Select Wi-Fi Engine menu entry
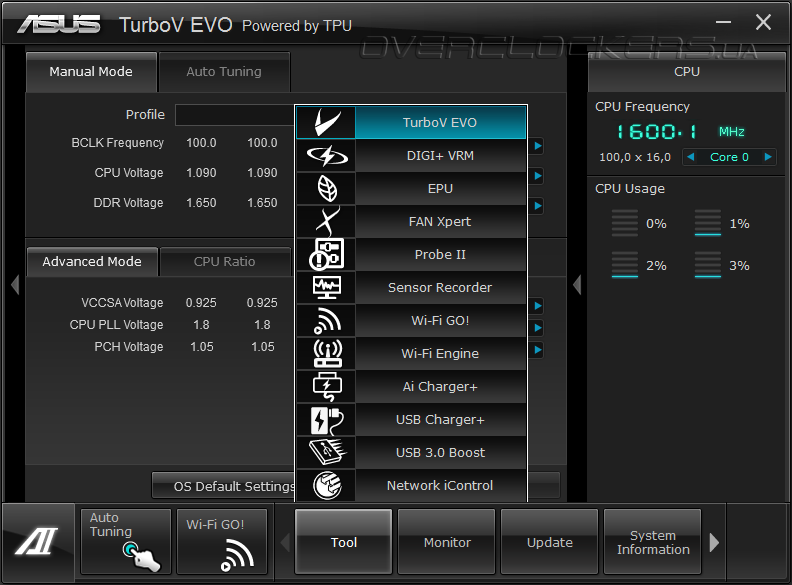Viewport: 792px width, 585px height. point(440,353)
